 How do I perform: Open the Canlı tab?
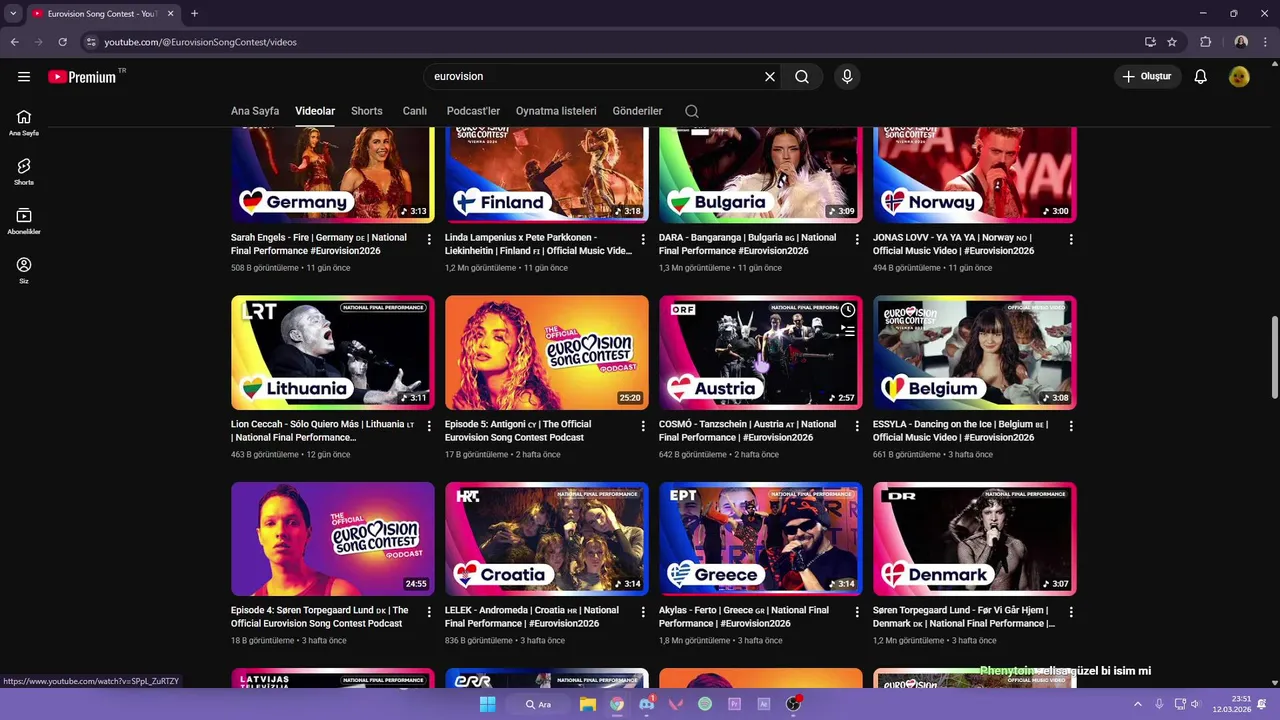point(415,111)
